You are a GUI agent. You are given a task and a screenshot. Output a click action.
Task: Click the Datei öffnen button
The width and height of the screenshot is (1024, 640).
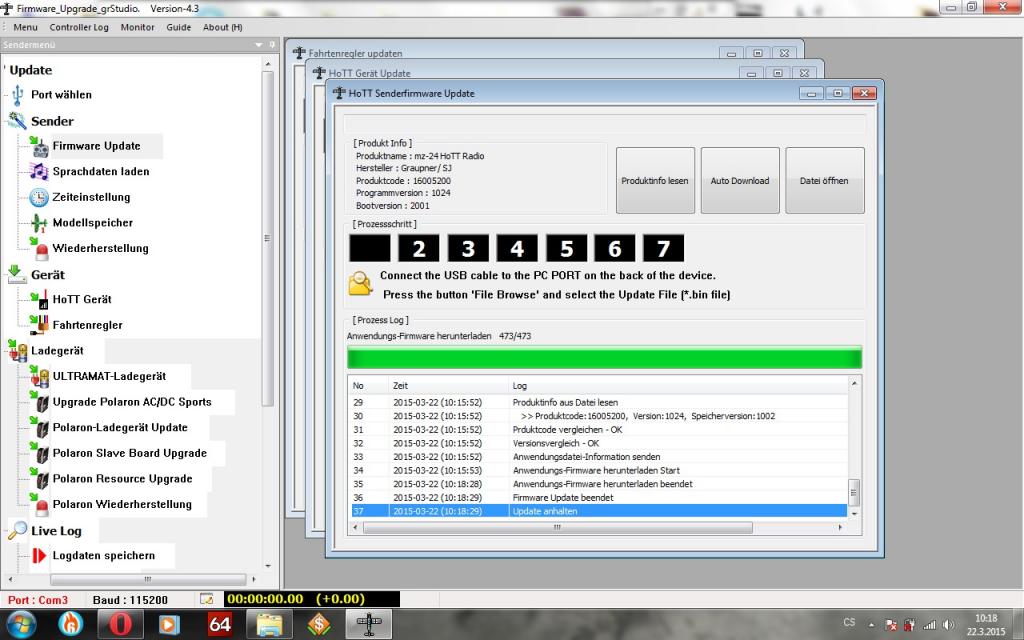[x=824, y=181]
